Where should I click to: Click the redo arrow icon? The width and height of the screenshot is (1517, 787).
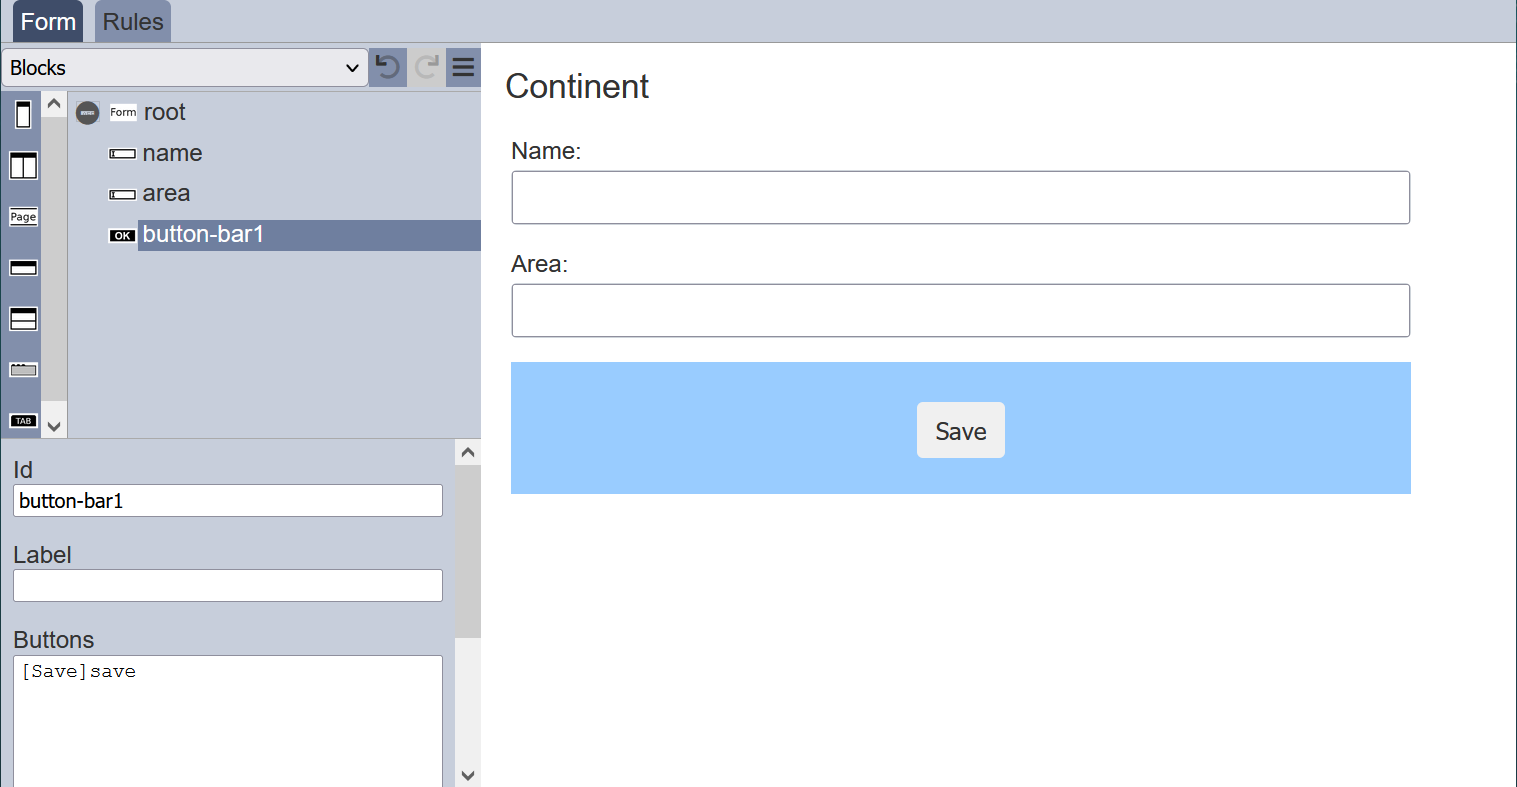coord(426,67)
